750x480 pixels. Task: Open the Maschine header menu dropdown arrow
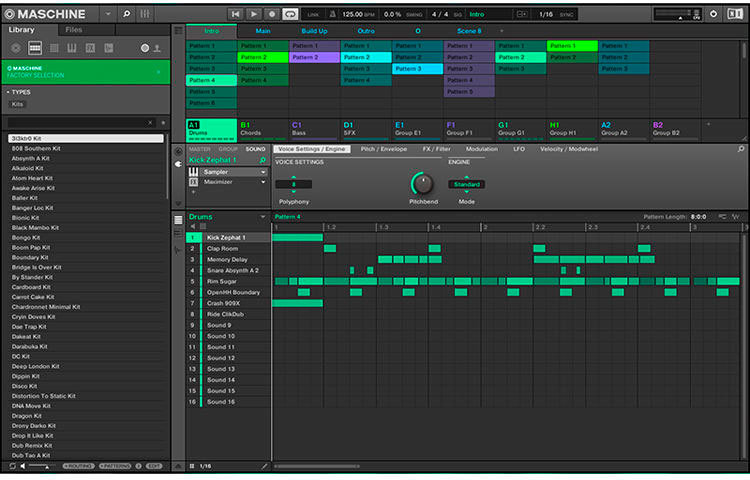(108, 14)
